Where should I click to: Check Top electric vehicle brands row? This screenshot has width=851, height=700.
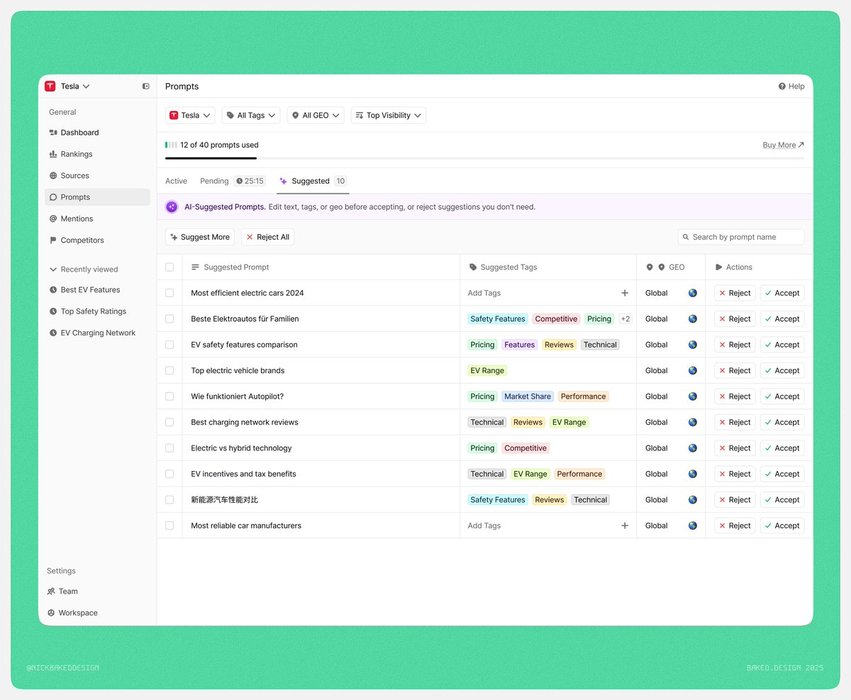(169, 371)
